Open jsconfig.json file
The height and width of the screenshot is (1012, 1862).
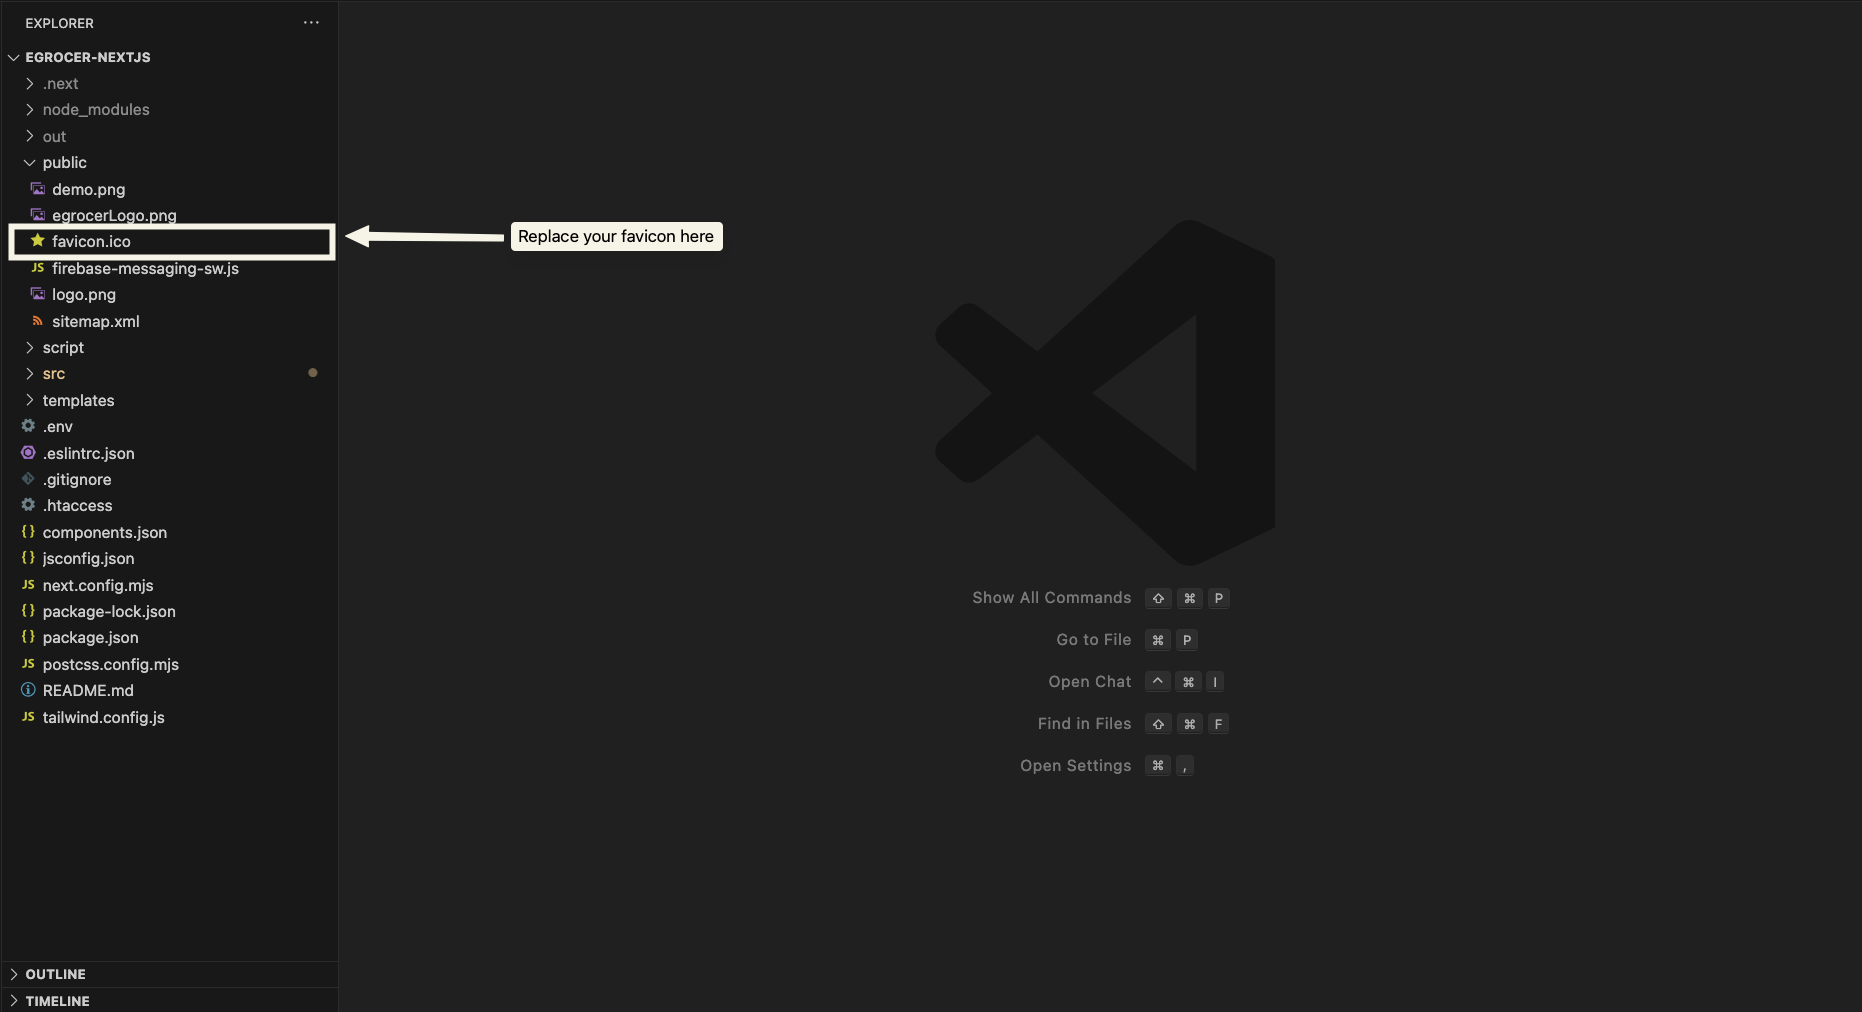coord(89,558)
